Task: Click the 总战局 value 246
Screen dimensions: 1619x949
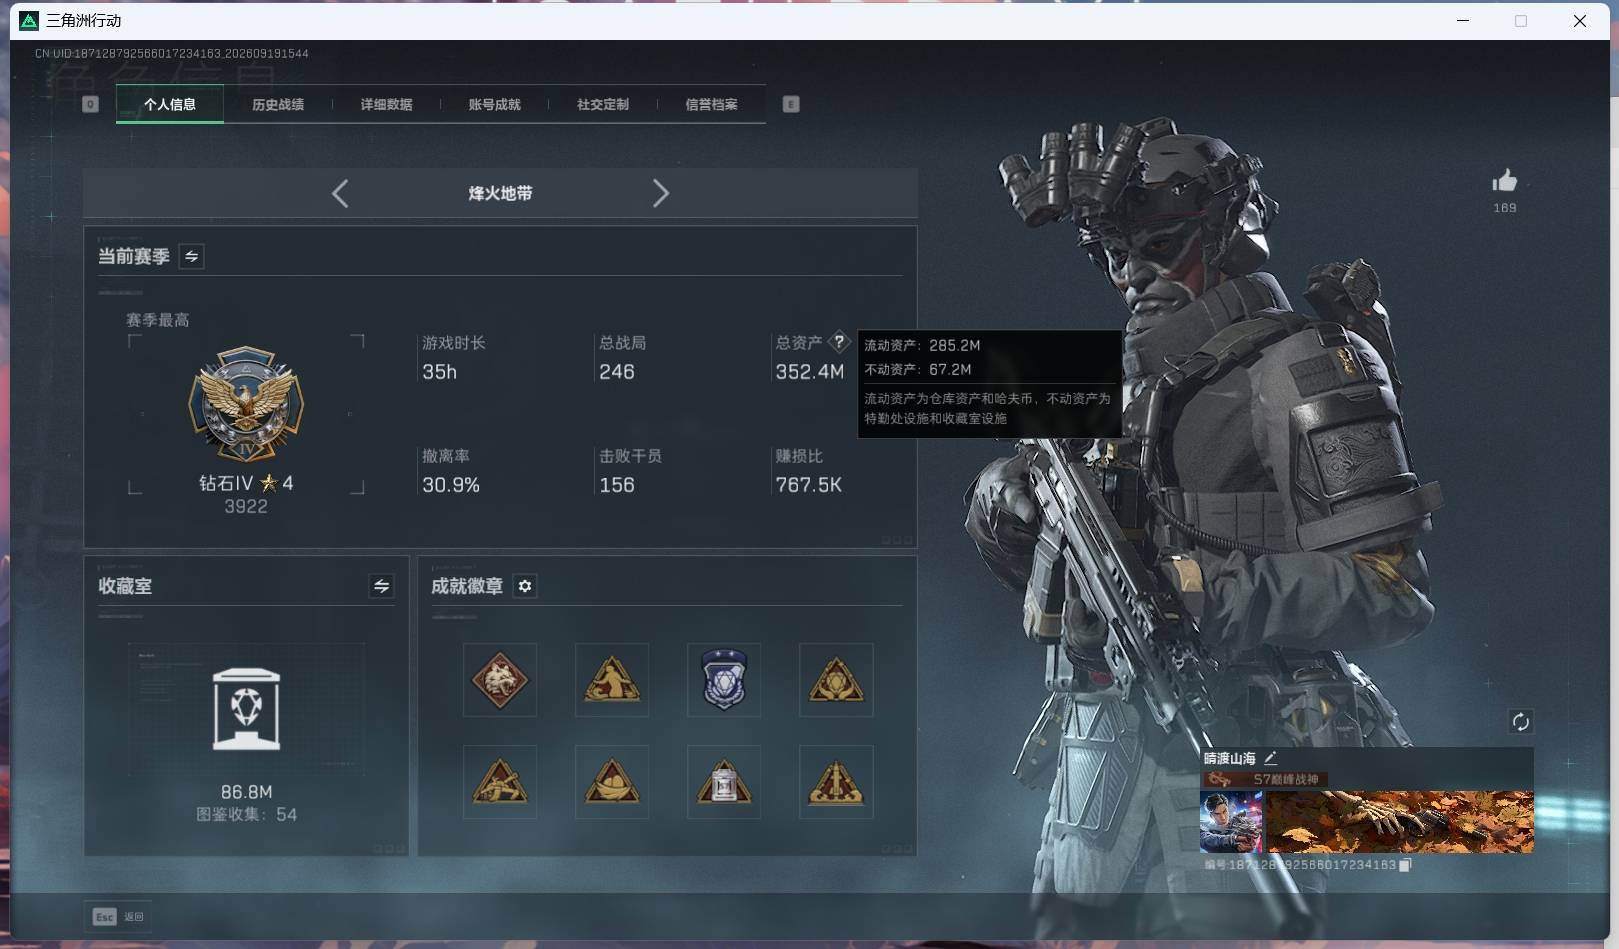Action: click(616, 372)
